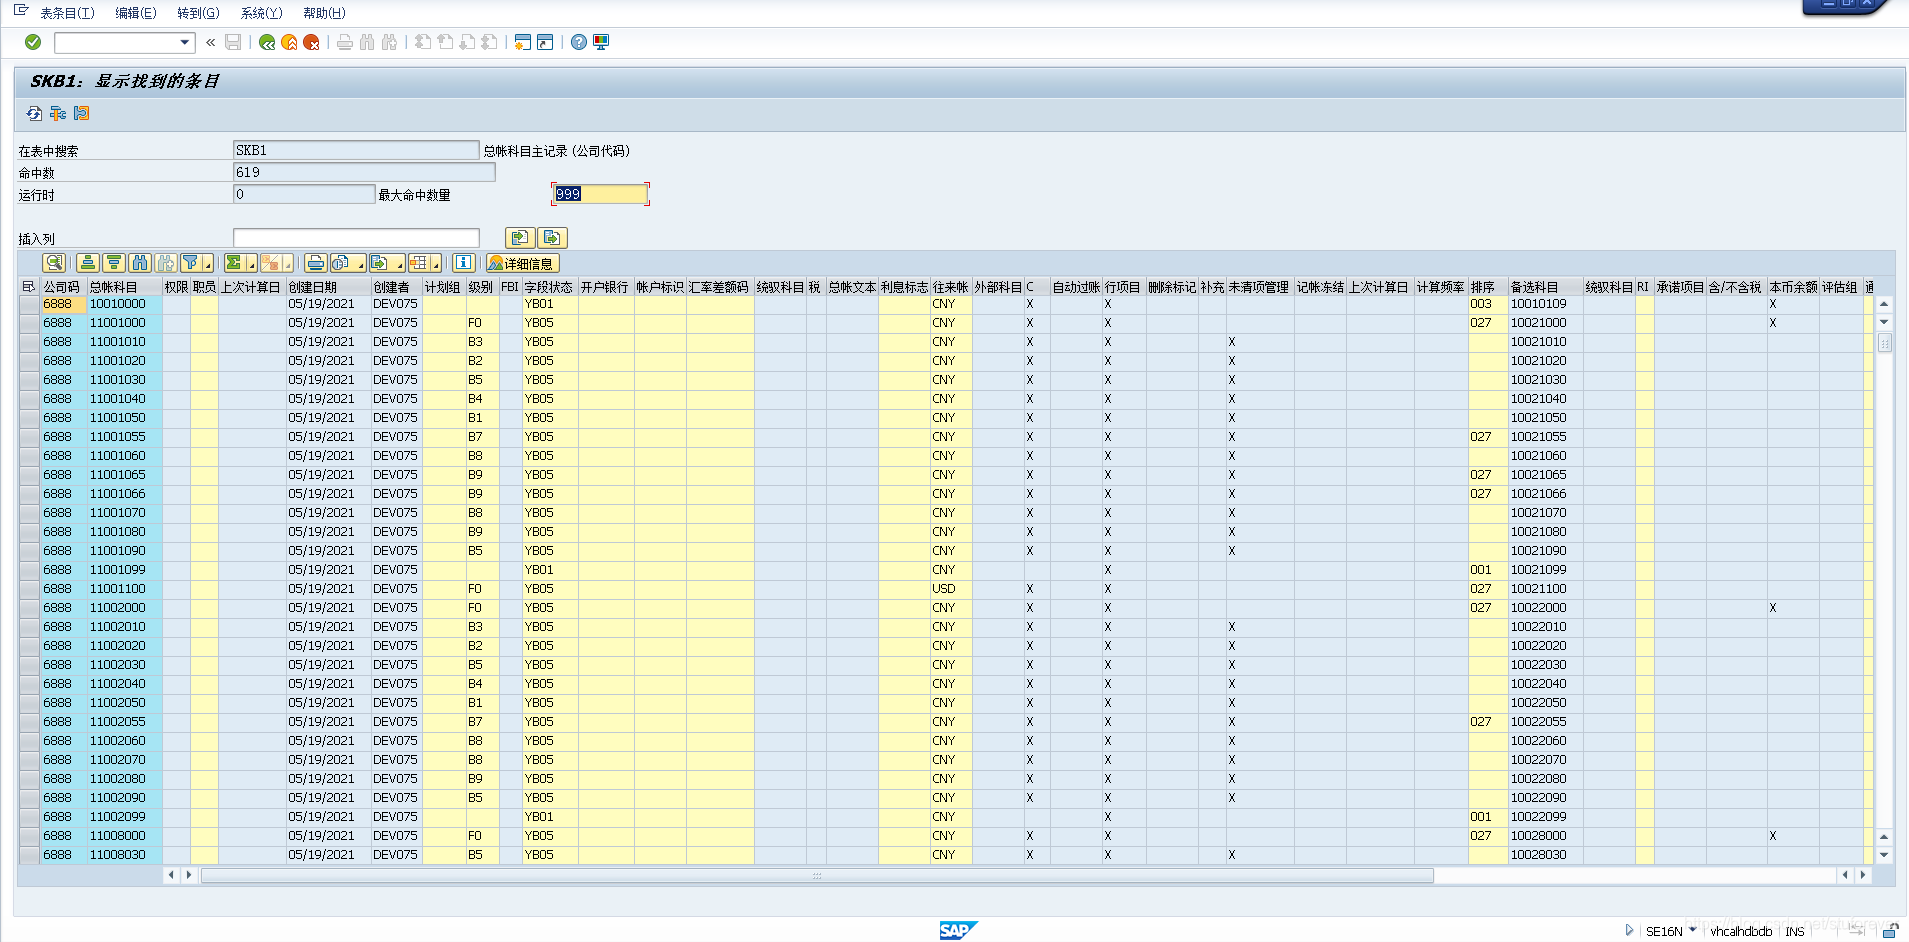Open the 编辑(E) menu
Image resolution: width=1909 pixels, height=942 pixels.
136,13
